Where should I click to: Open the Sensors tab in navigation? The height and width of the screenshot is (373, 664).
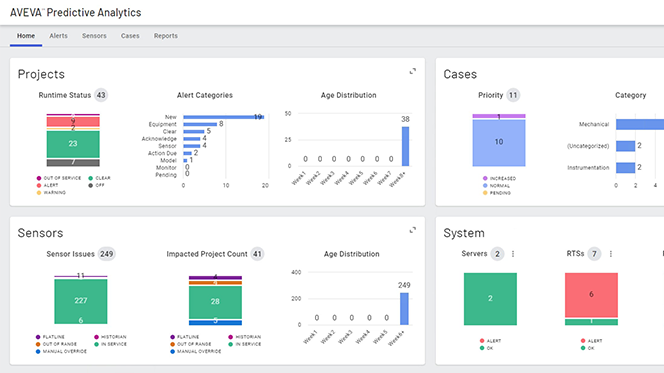[x=94, y=36]
